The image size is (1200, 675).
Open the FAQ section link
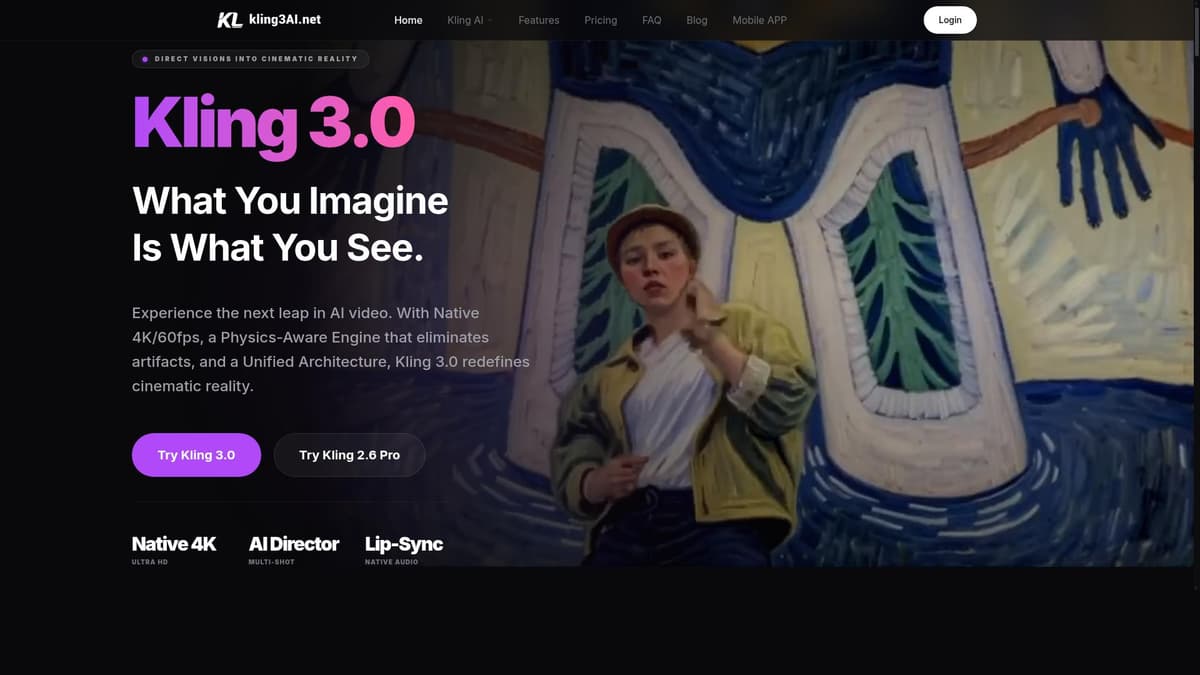point(651,20)
